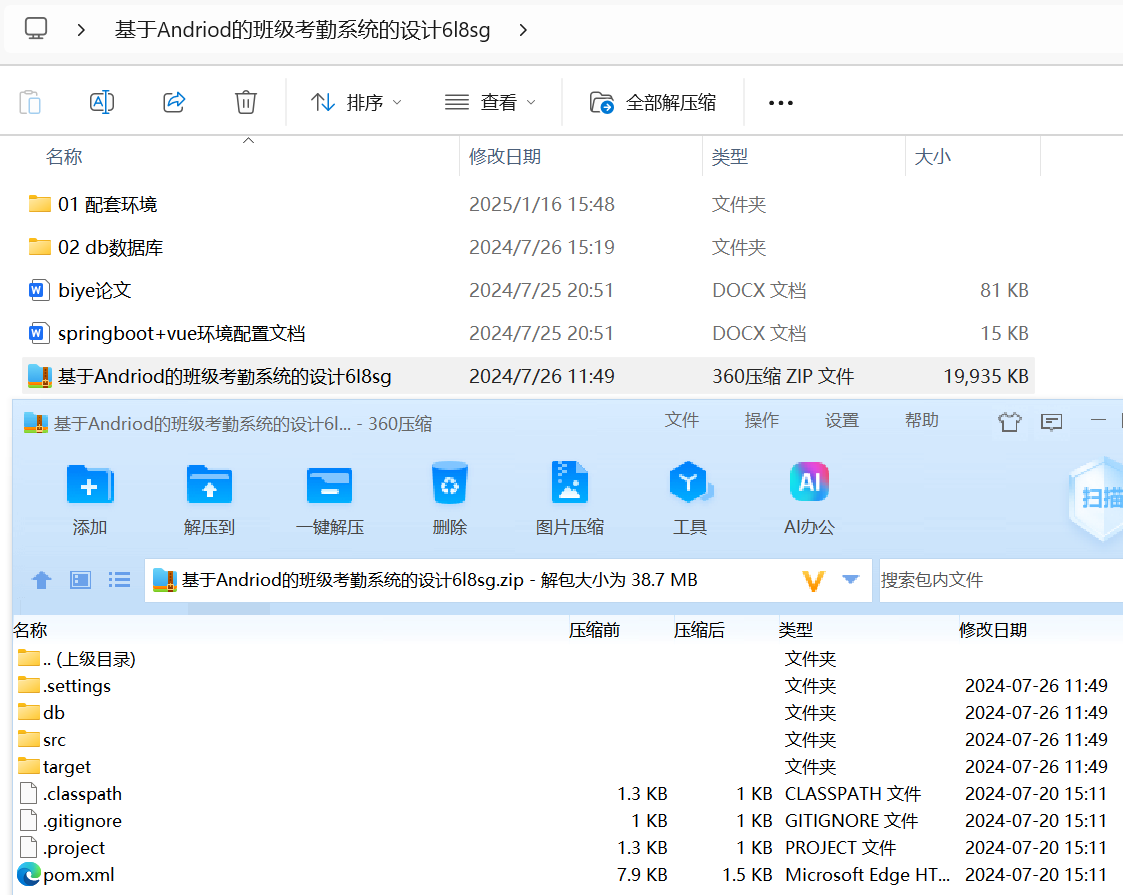Click the 删除 recycle-bin icon in 360压缩
This screenshot has width=1123, height=895.
tap(450, 483)
